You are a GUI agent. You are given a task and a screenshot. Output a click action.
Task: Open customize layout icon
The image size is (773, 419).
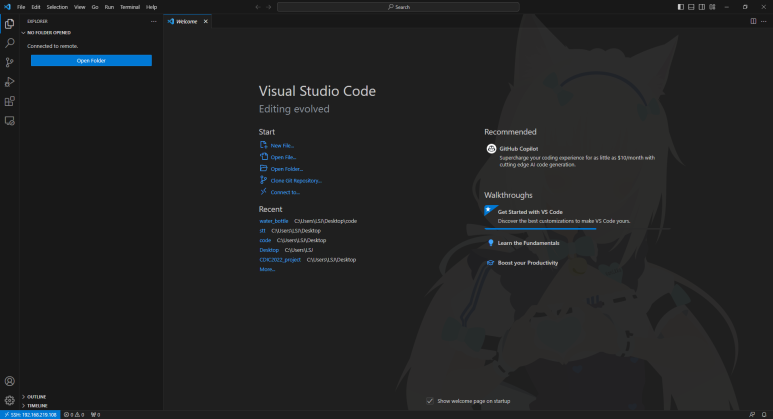point(712,7)
